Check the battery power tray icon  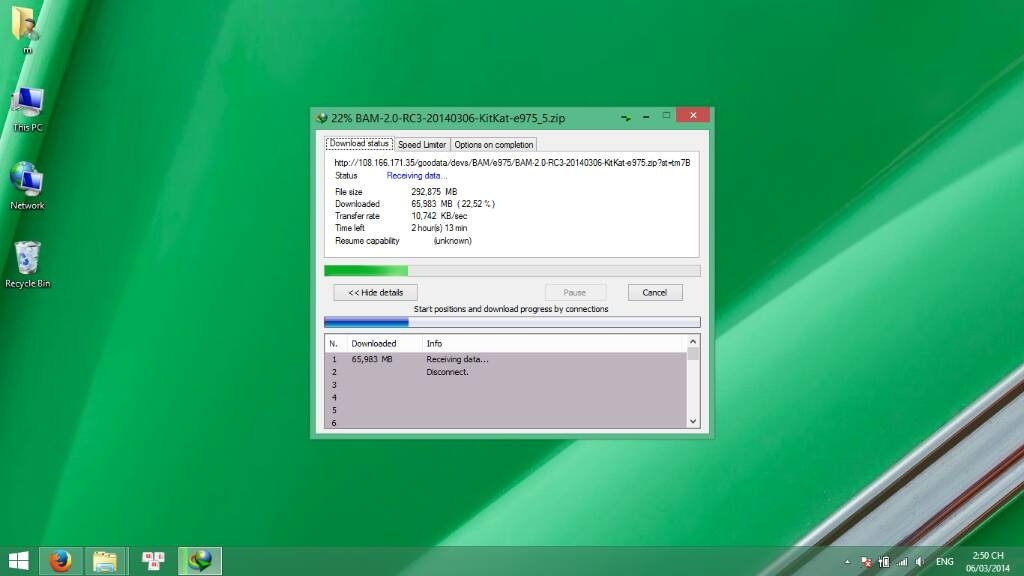pos(884,562)
